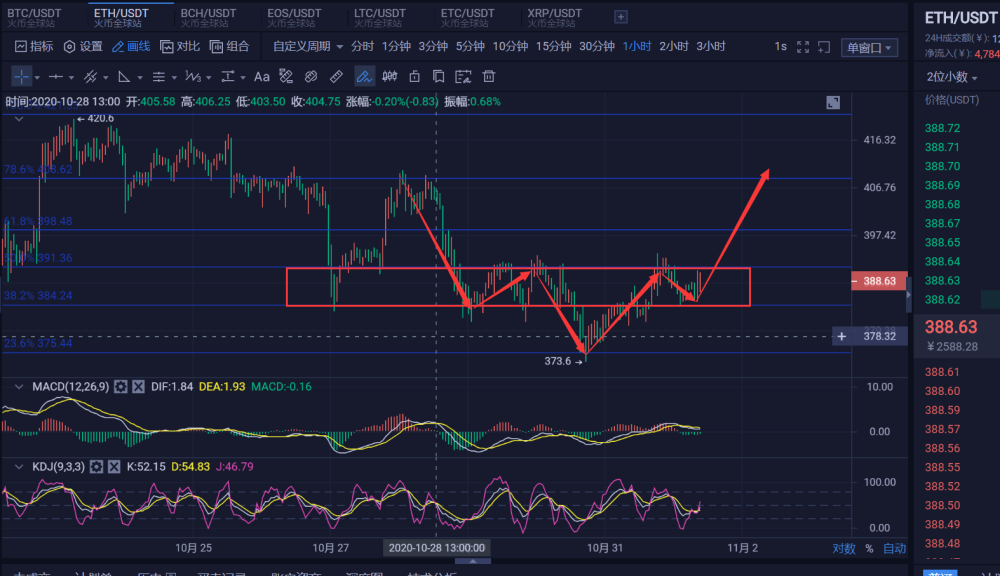
Task: Enter fullscreen chart mode
Action: [803, 47]
